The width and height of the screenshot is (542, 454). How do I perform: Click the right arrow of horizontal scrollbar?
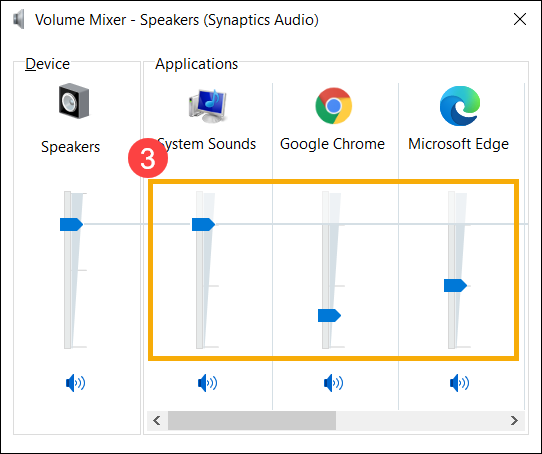514,420
